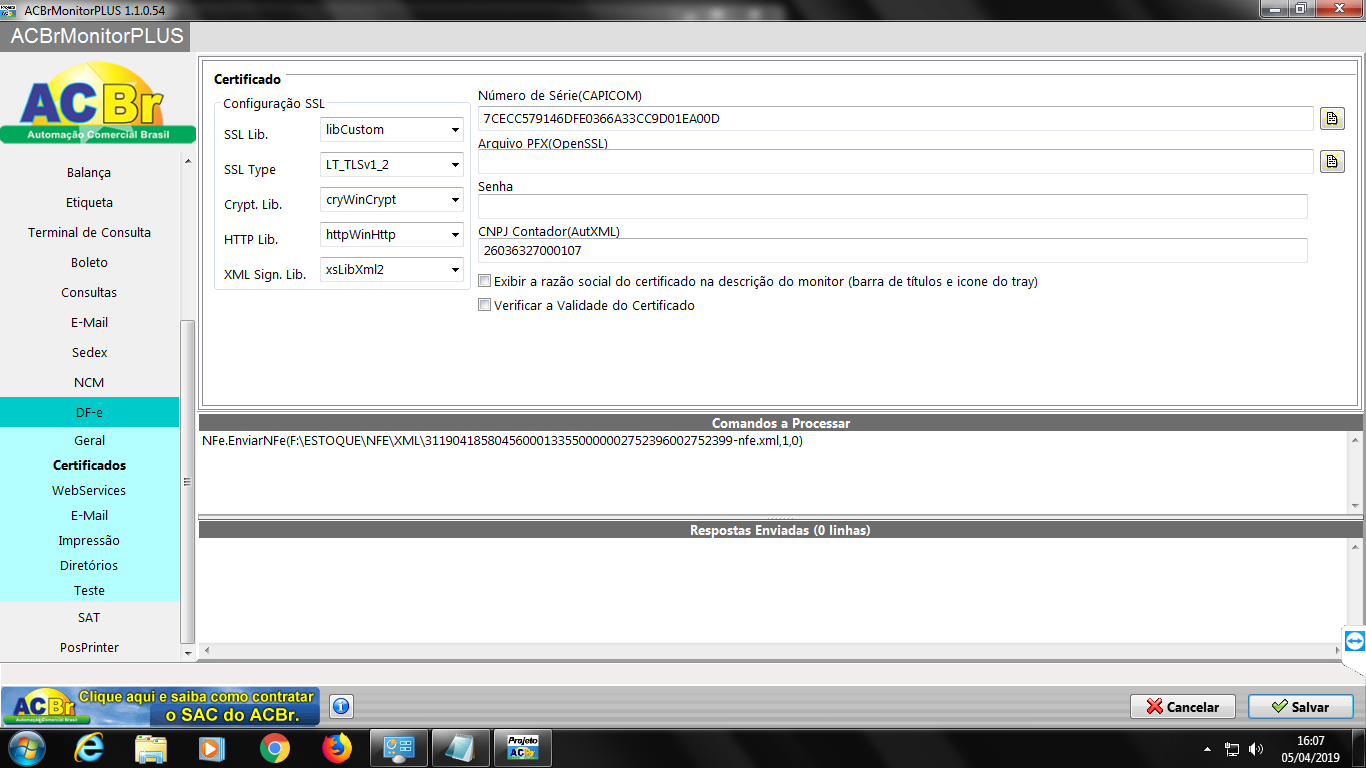
Task: Click the TeamViewer side panel icon
Action: [1354, 641]
